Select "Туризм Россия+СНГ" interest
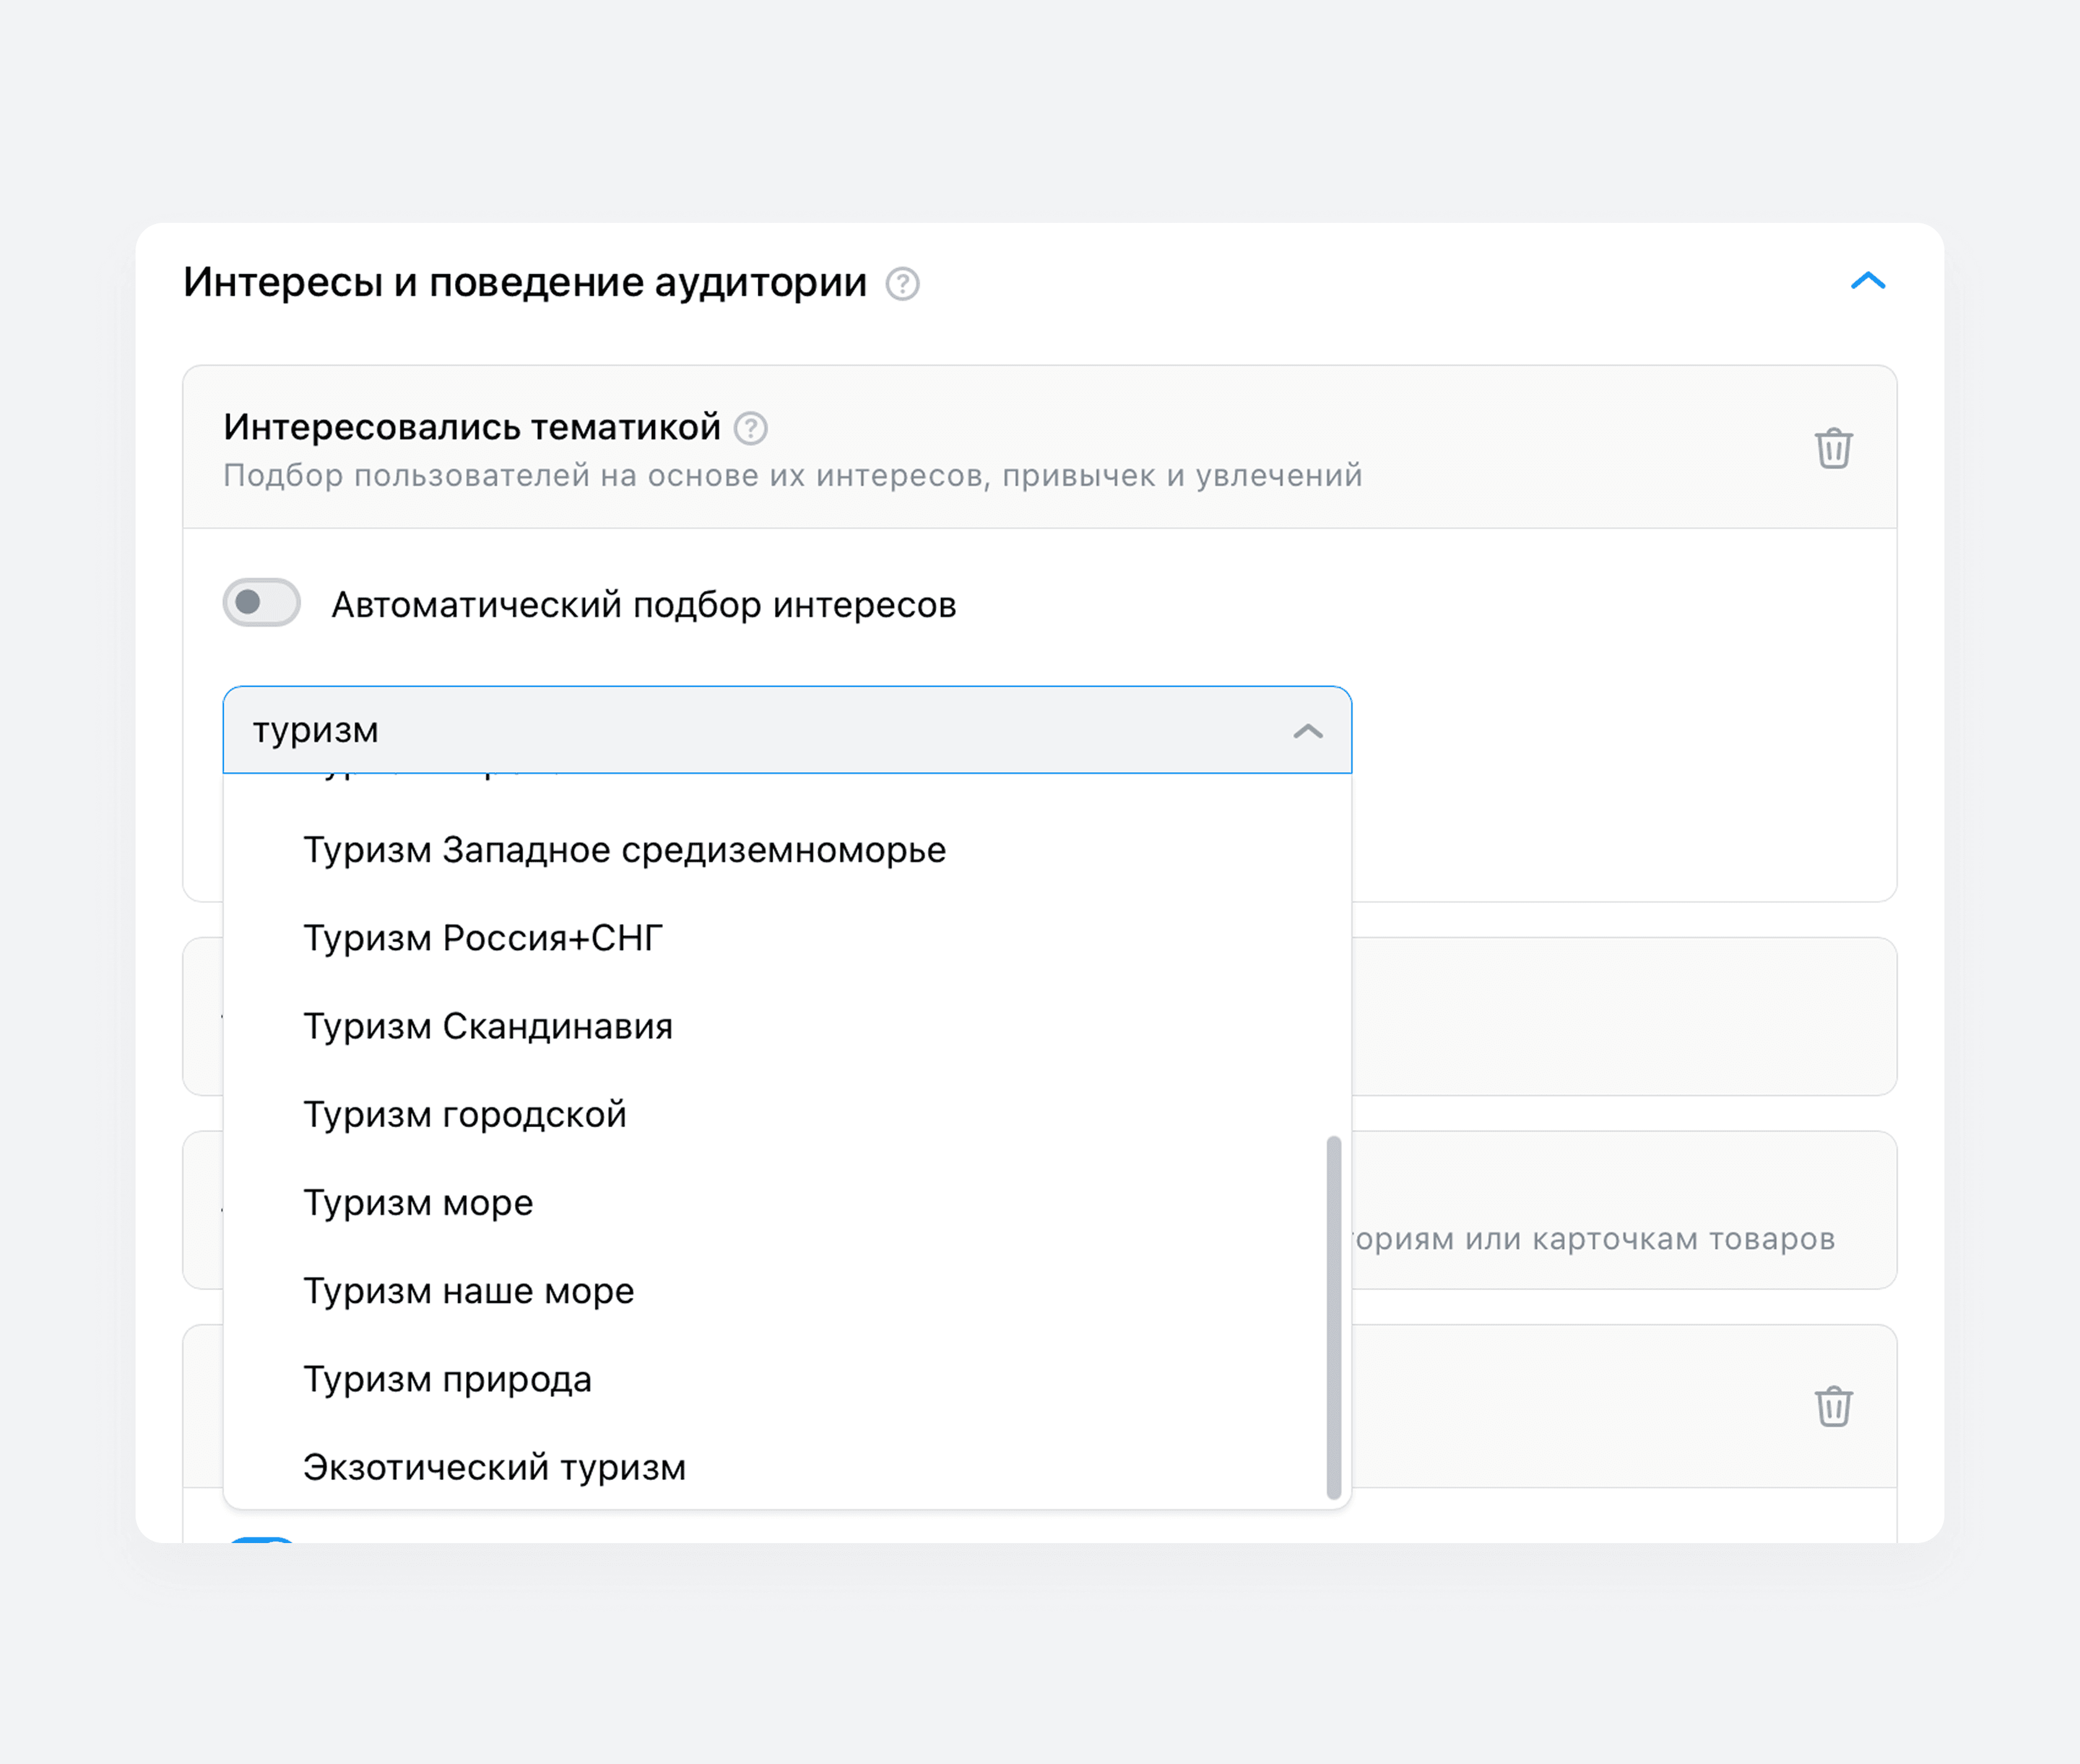Viewport: 2080px width, 1764px height. 484,938
